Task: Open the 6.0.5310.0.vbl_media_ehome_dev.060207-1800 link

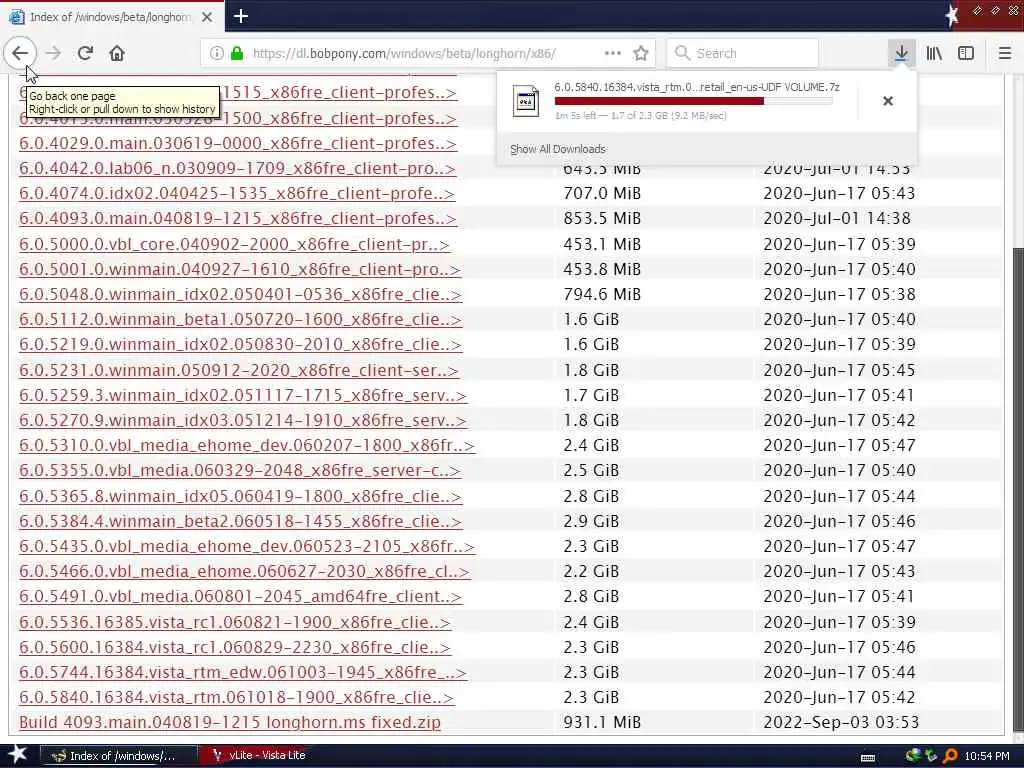Action: 247,445
